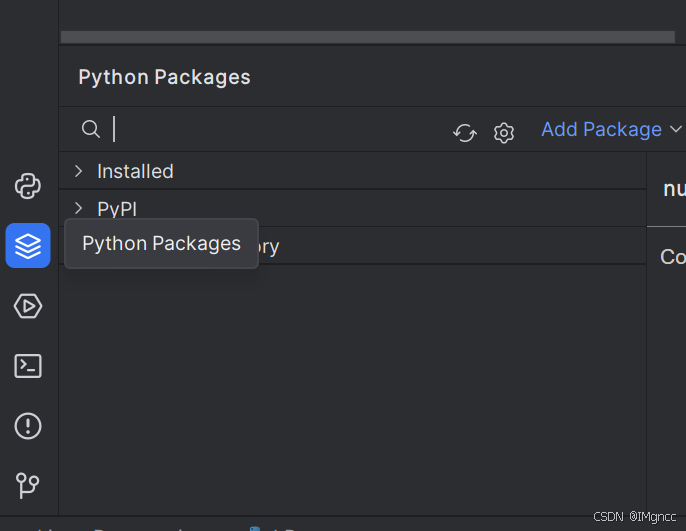
Task: Click the Python Packages panel title
Action: point(164,77)
